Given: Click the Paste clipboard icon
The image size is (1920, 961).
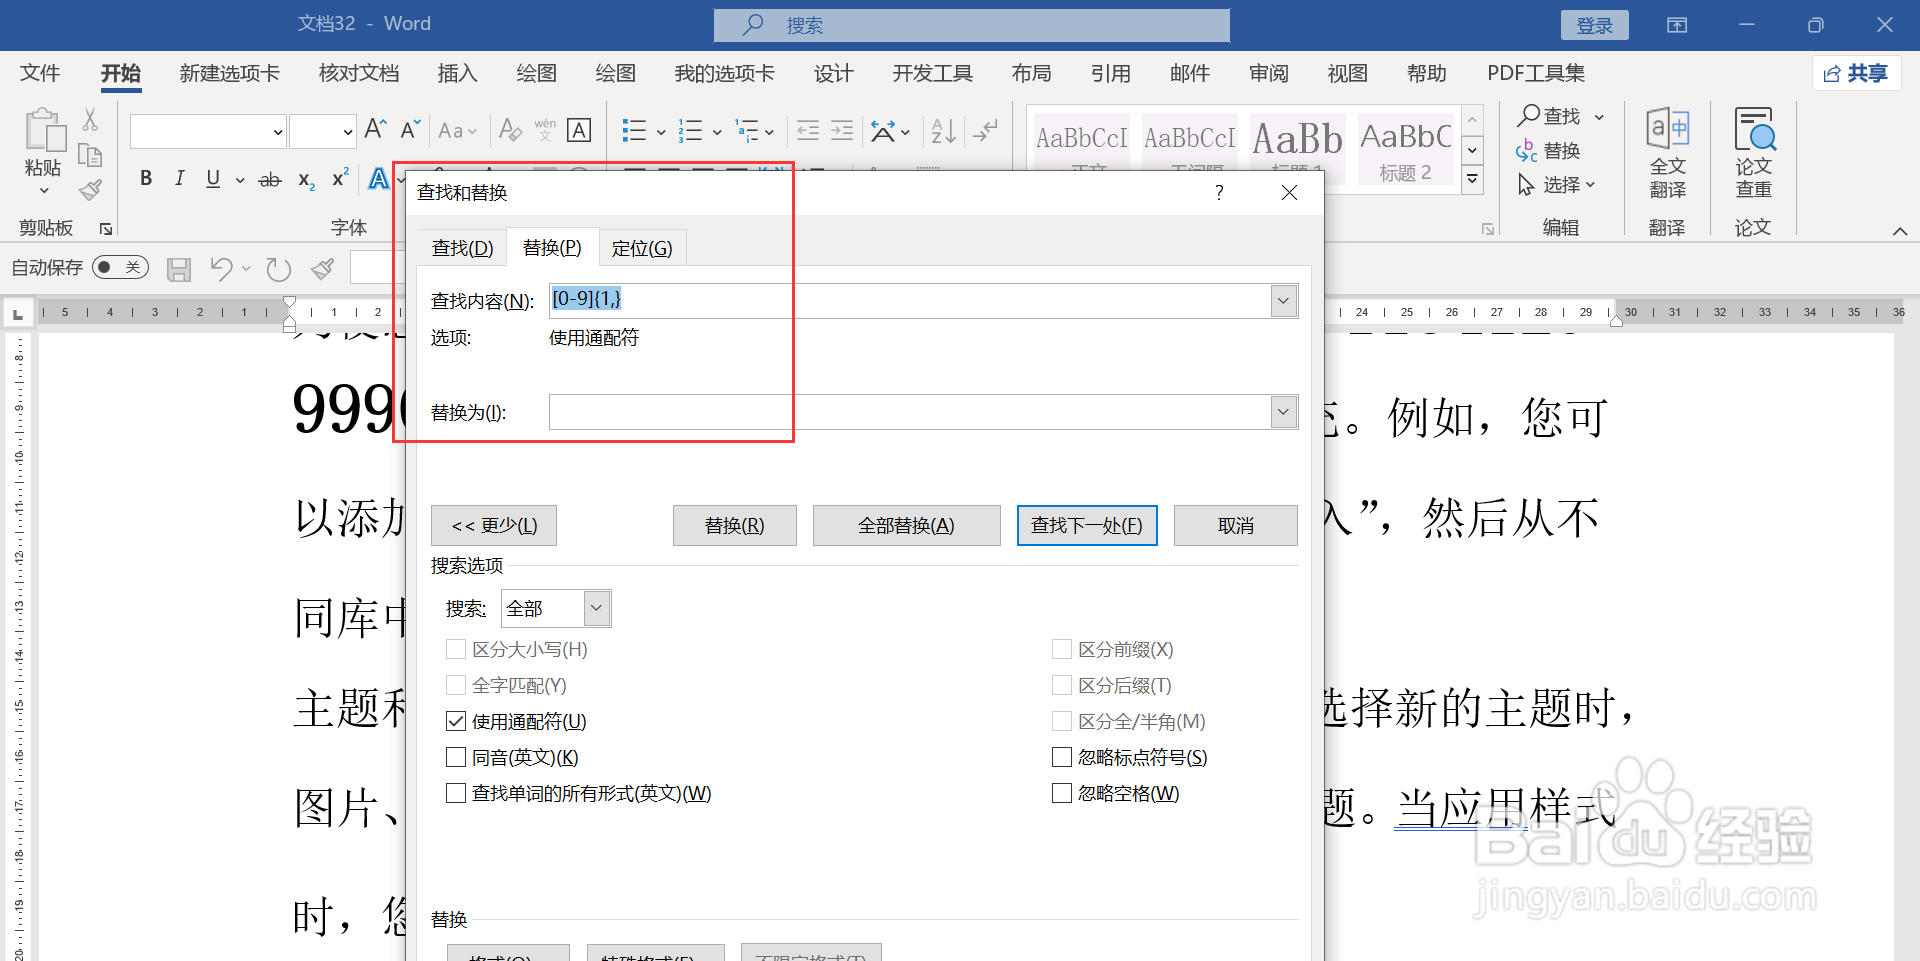Looking at the screenshot, I should (44, 132).
